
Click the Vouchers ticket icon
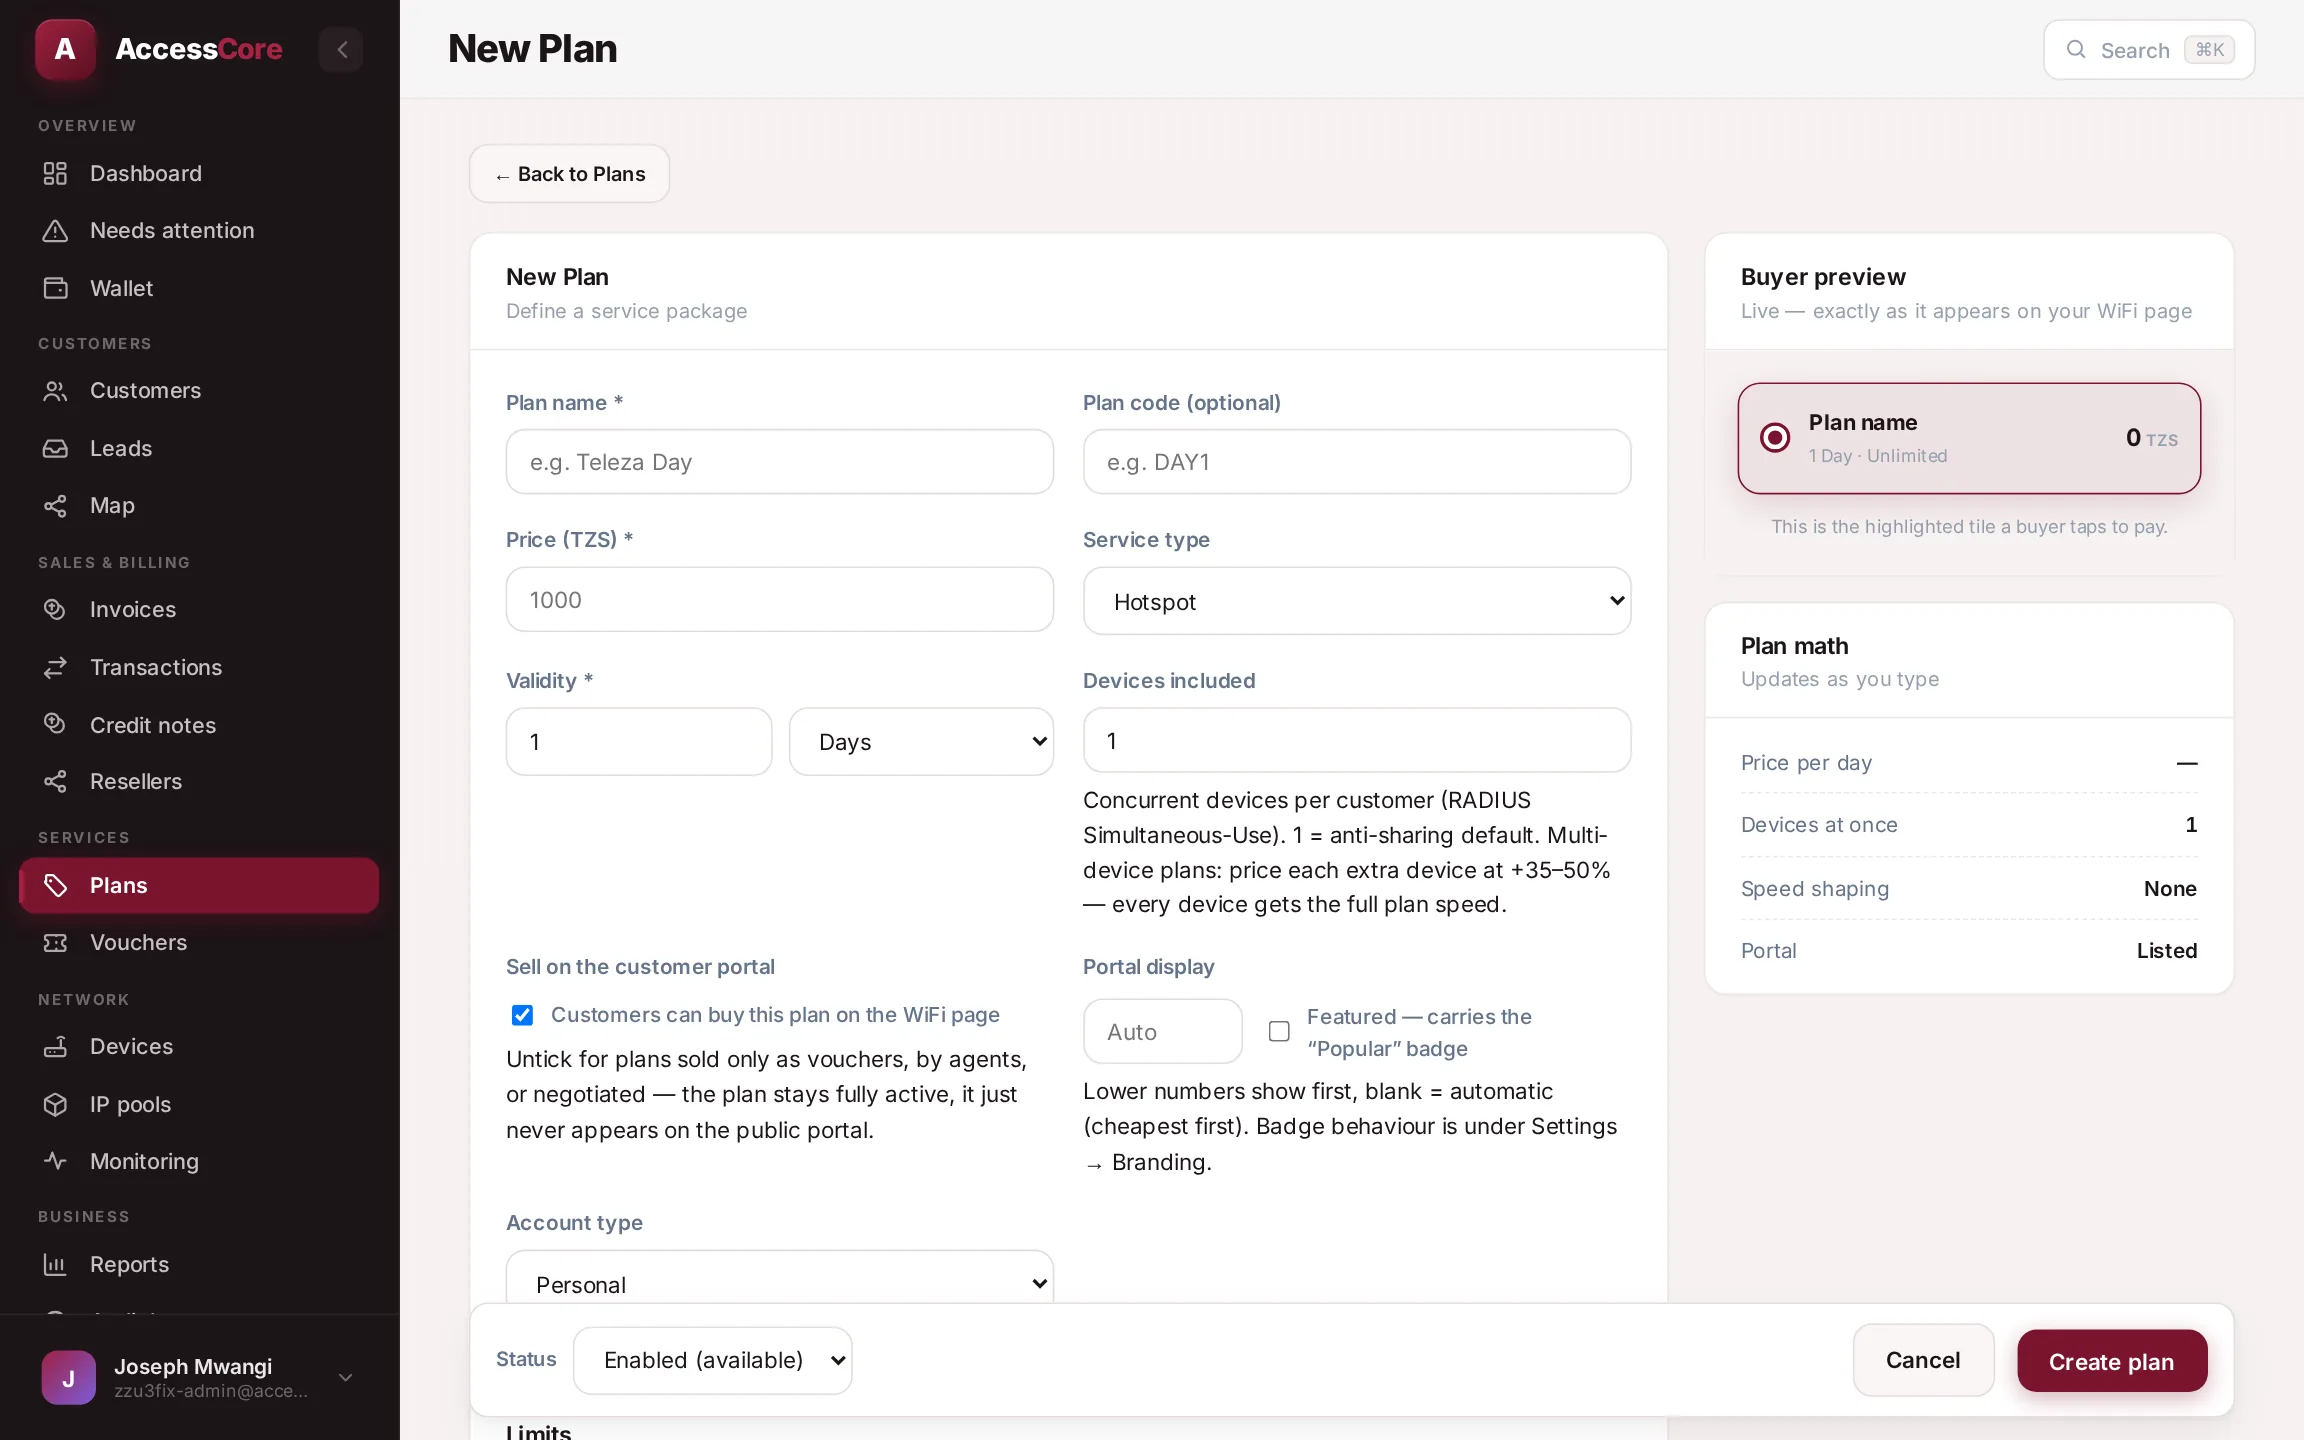click(x=55, y=942)
